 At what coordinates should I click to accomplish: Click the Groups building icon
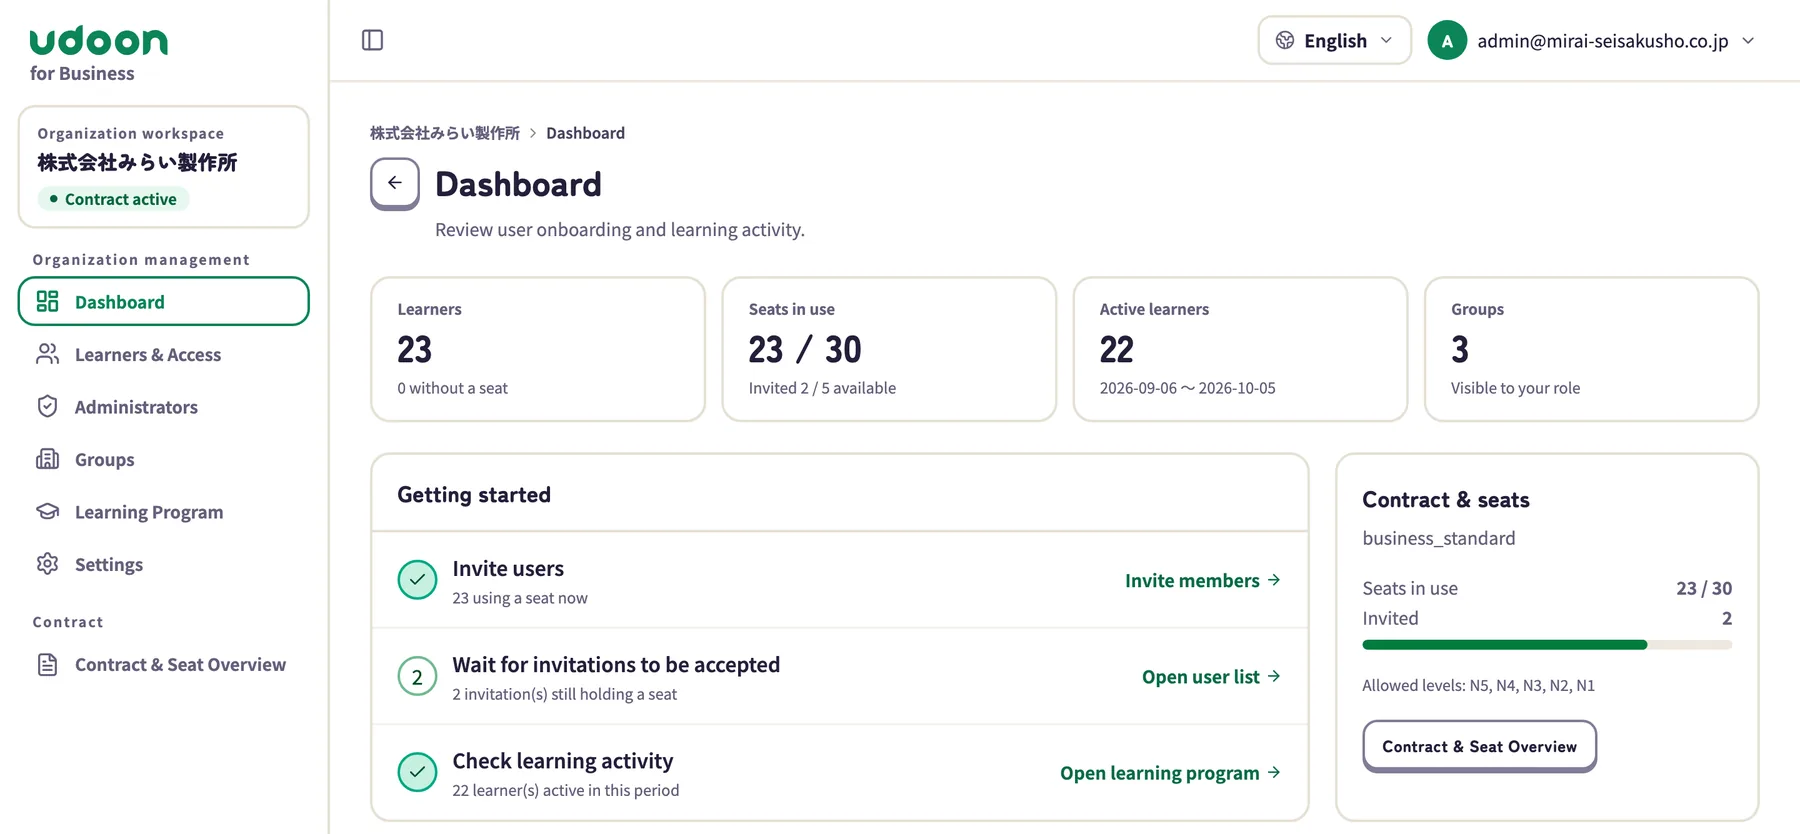click(x=47, y=459)
